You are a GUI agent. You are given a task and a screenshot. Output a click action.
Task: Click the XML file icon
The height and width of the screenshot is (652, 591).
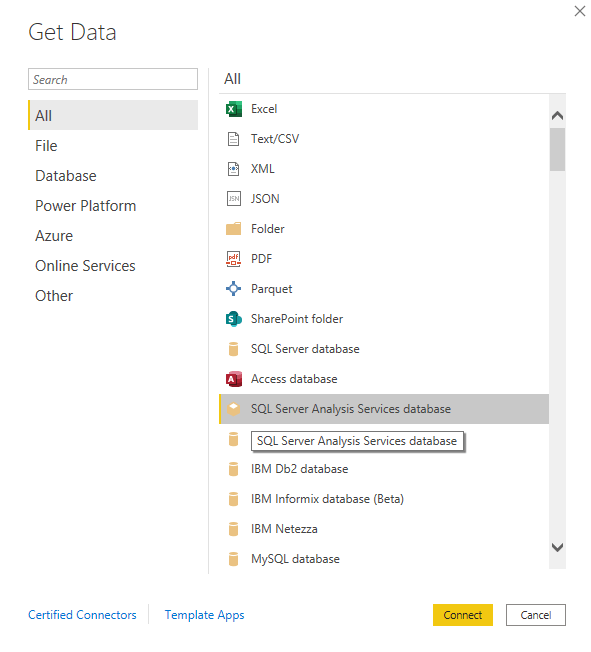click(233, 169)
